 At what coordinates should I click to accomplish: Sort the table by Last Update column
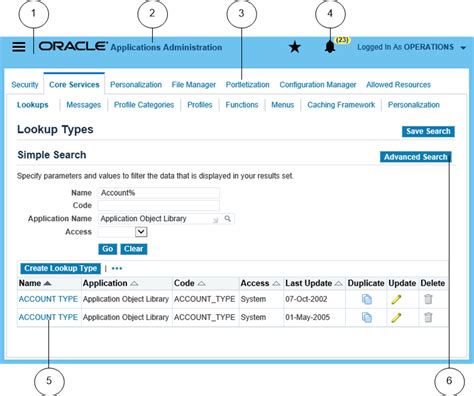click(338, 283)
